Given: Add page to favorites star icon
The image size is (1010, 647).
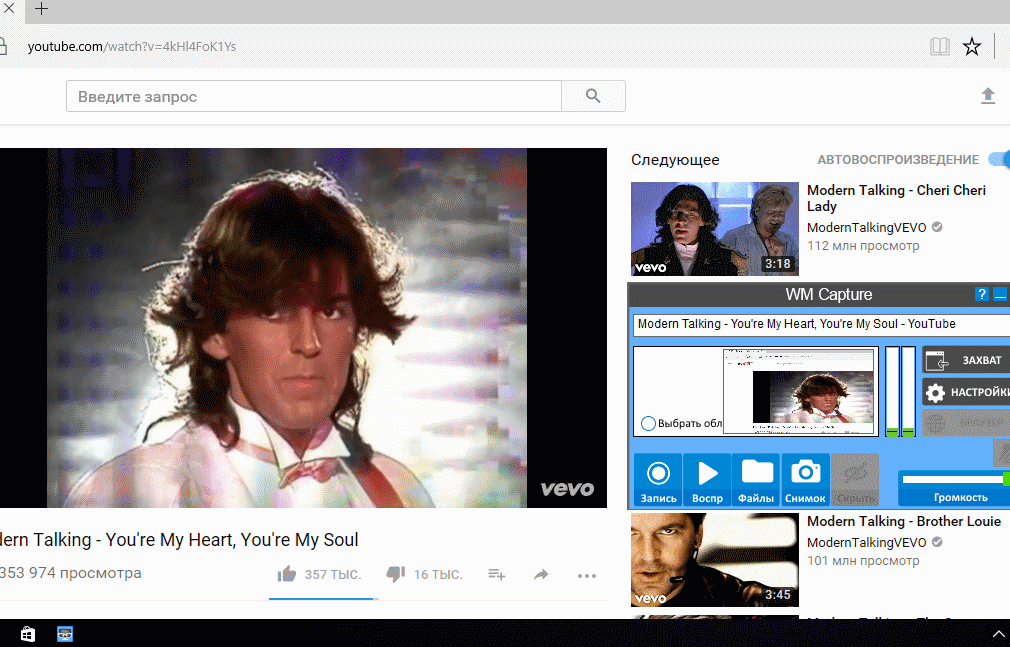Looking at the screenshot, I should click(971, 46).
